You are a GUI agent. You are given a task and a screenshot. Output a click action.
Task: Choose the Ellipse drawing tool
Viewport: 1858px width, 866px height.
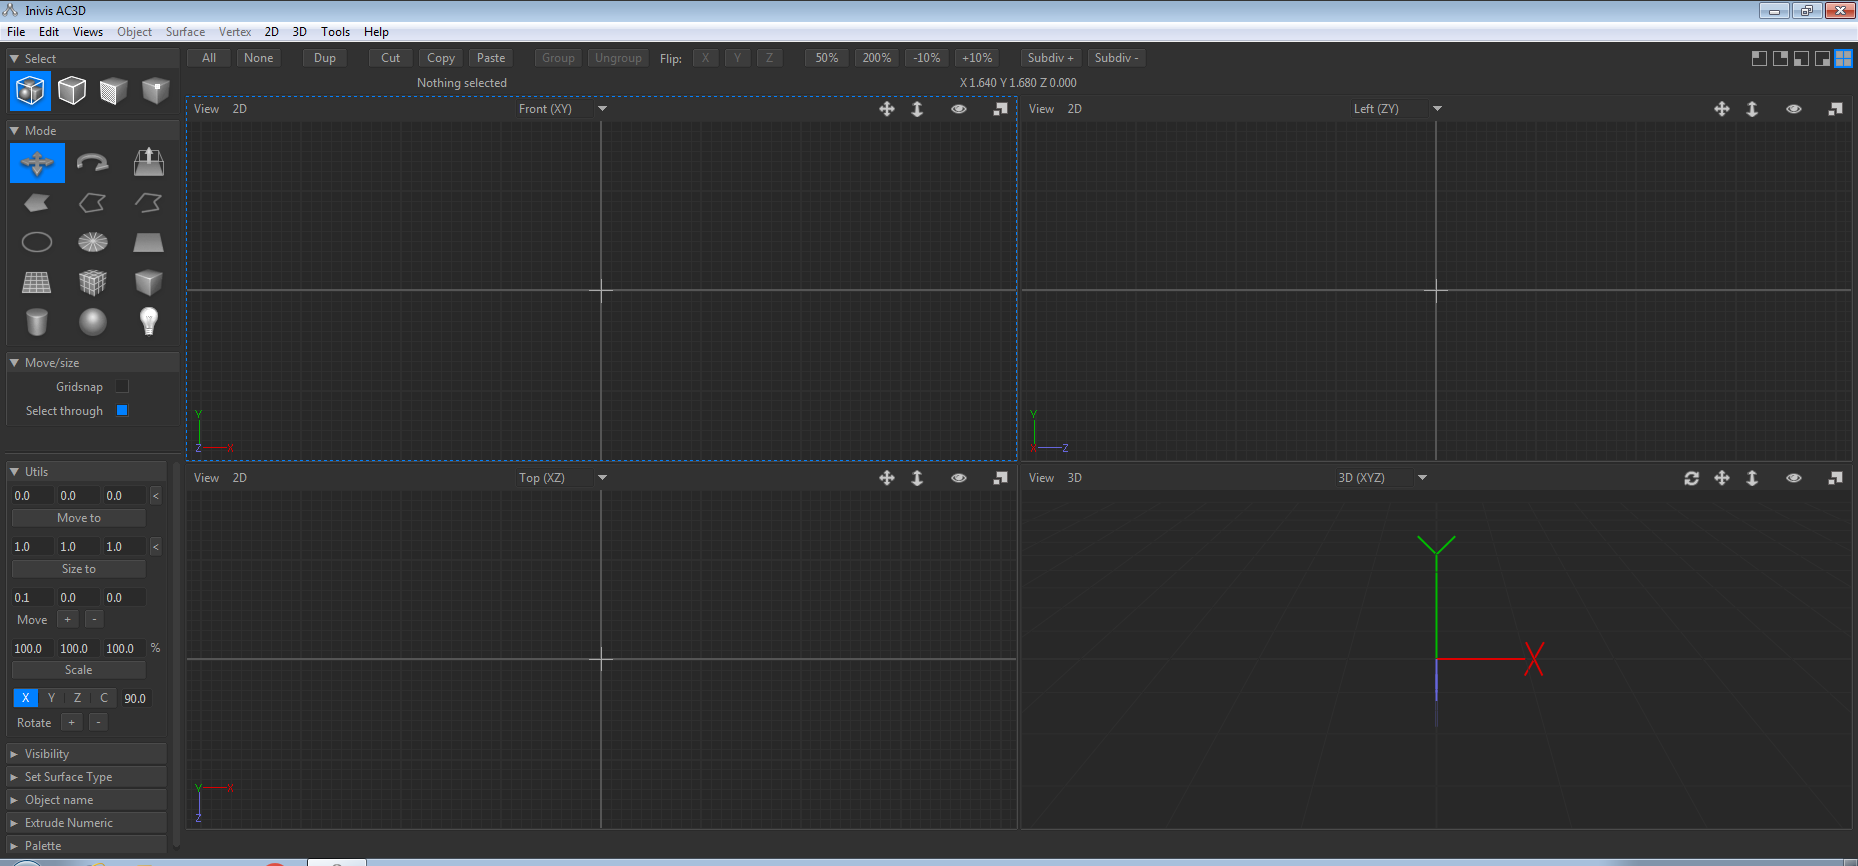coord(37,242)
